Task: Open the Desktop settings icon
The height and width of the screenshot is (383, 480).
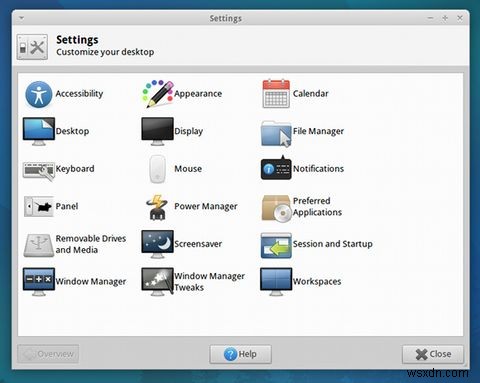Action: pos(39,131)
